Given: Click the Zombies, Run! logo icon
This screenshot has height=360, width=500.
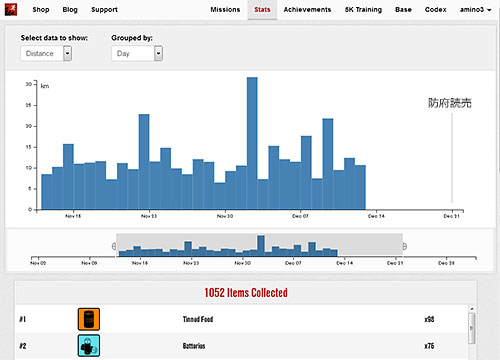Looking at the screenshot, I should 11,9.
